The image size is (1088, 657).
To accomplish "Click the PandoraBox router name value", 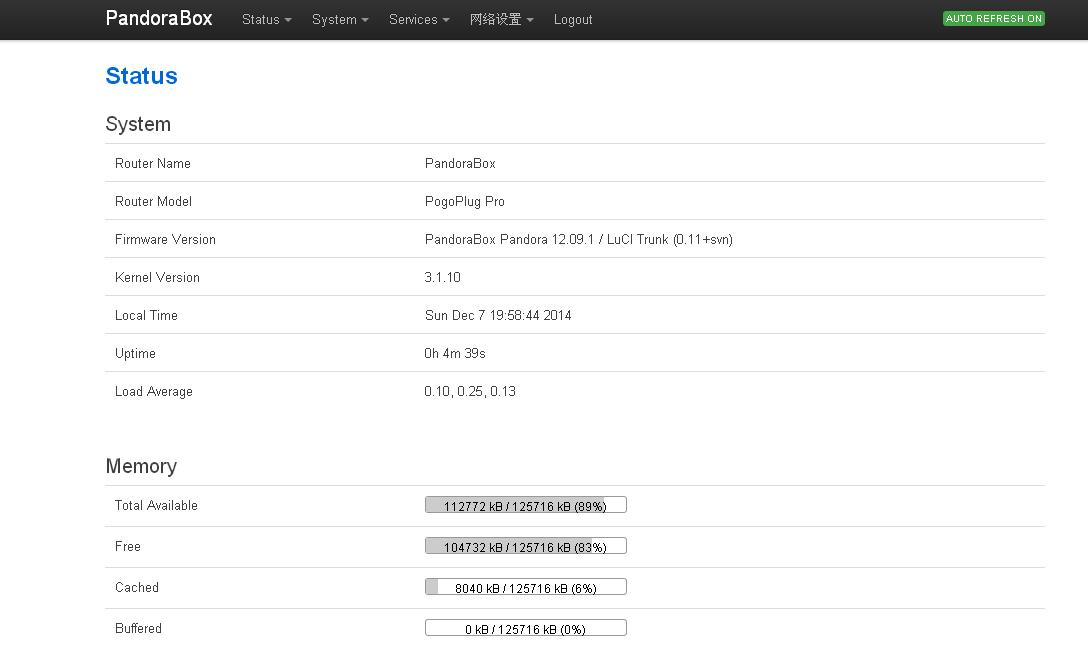I will pyautogui.click(x=460, y=163).
